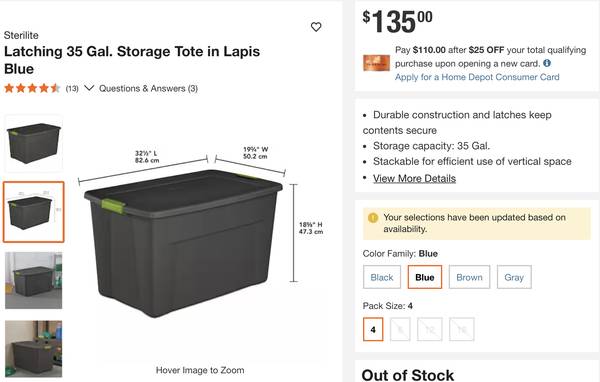Click the star rating icons
This screenshot has width=600, height=382.
tap(32, 88)
